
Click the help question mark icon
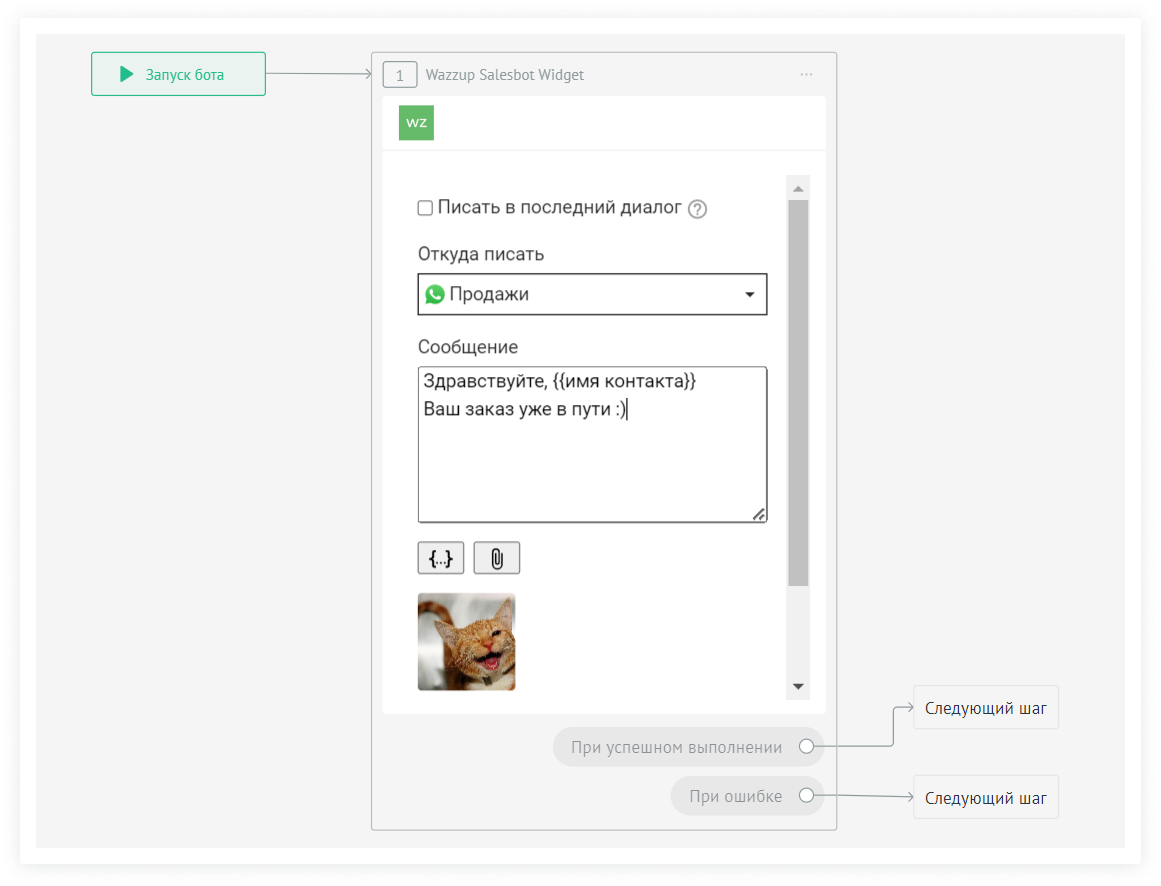(x=697, y=209)
